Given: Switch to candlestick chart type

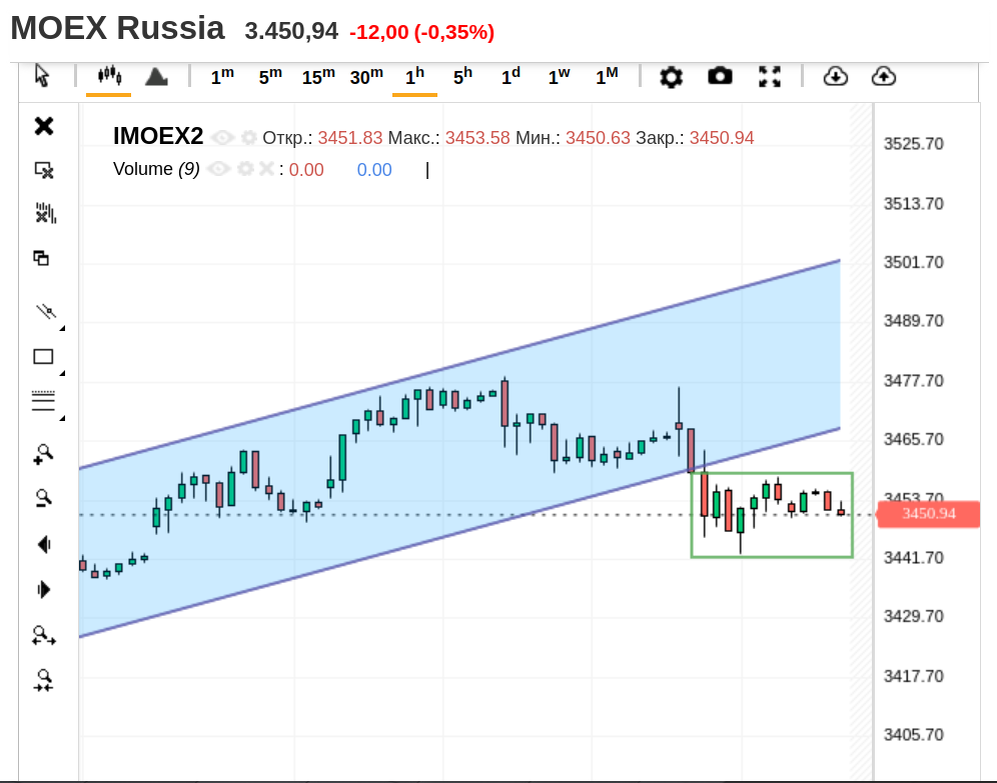Looking at the screenshot, I should (x=109, y=76).
